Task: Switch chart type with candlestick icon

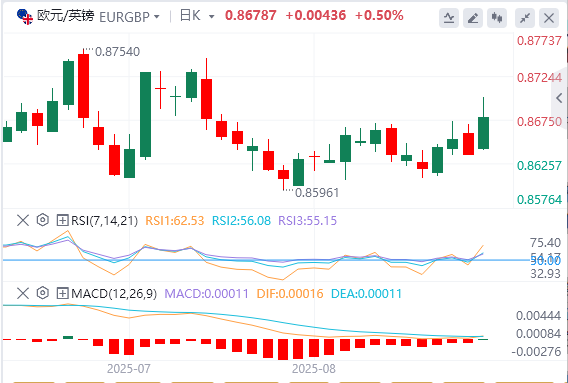Action: point(497,18)
